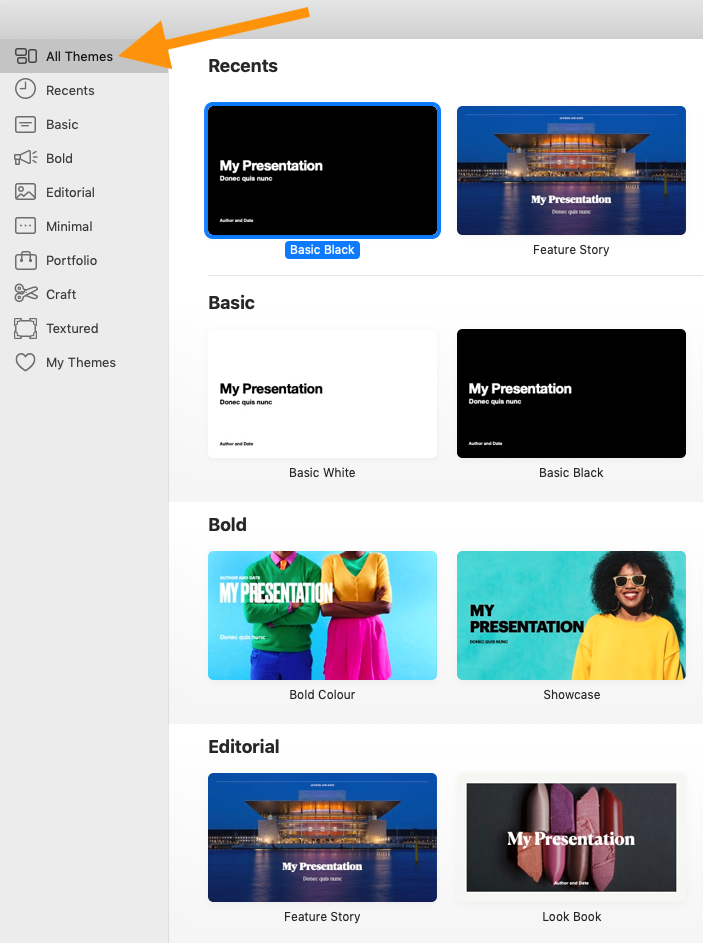Click the Minimal ellipsis box icon
Screen dimensions: 703x943
pos(25,226)
